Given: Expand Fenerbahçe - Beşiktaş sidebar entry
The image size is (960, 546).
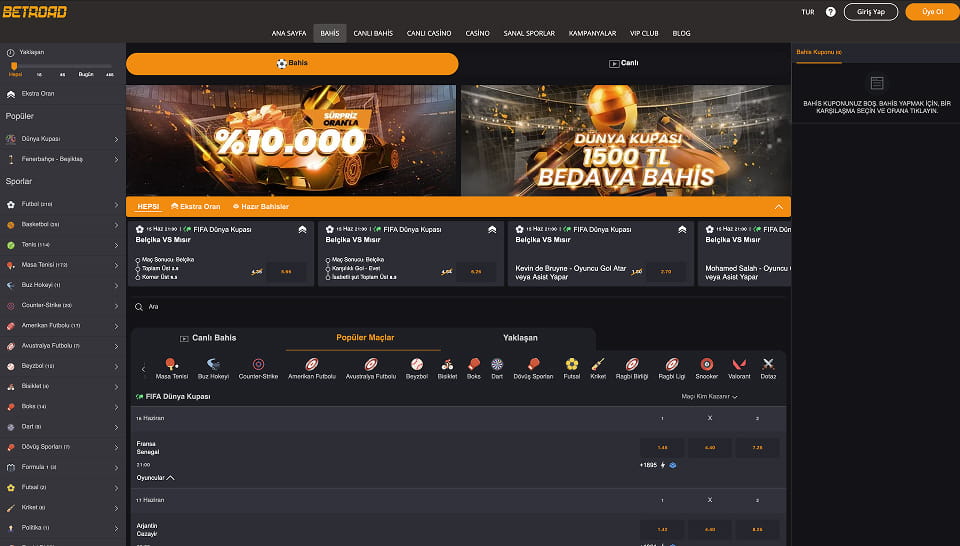Looking at the screenshot, I should click(x=116, y=160).
